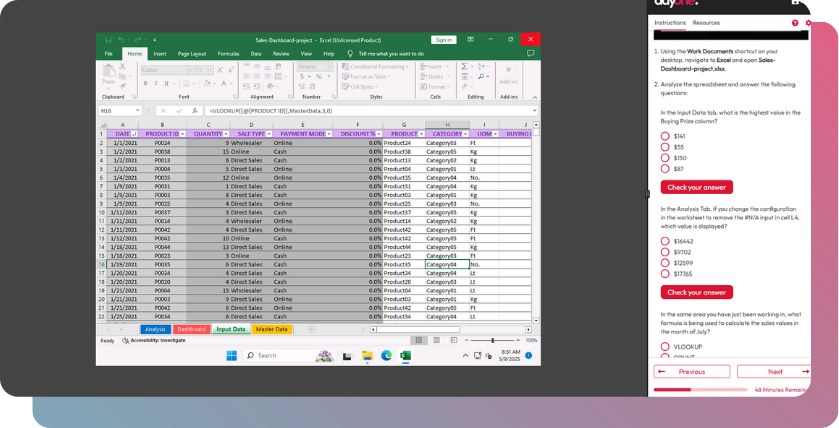
Task: Click the Ribbon Display Options icon
Action: click(470, 40)
